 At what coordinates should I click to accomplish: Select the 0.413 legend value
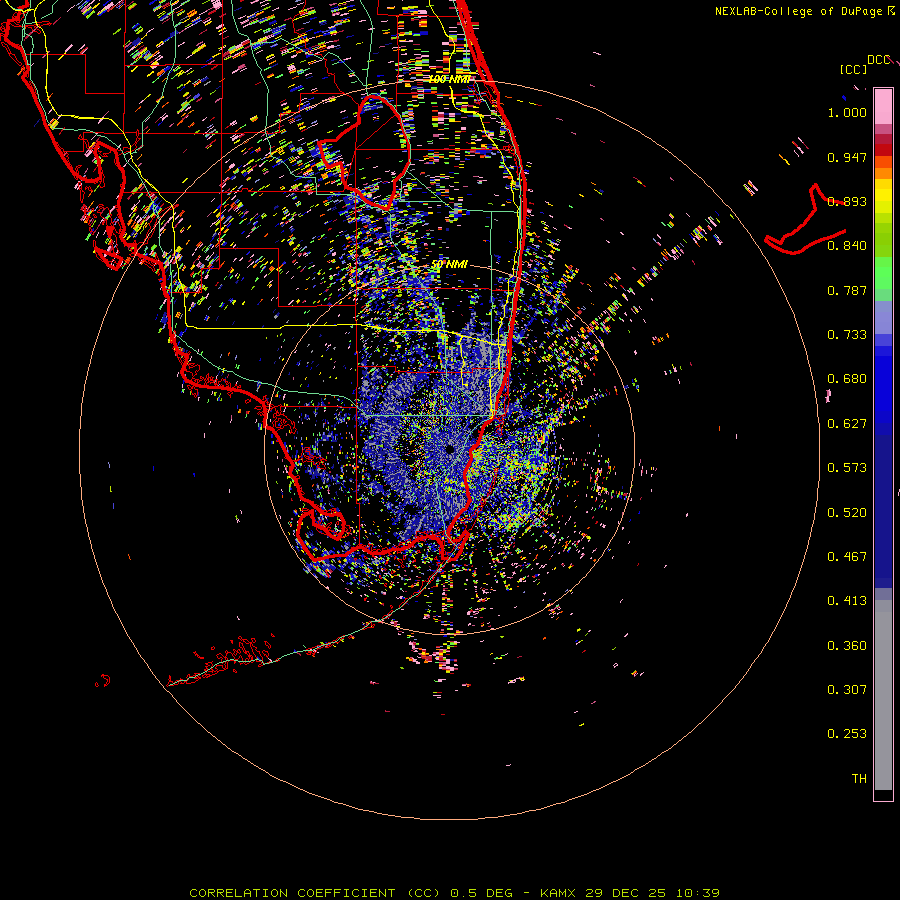click(x=847, y=601)
